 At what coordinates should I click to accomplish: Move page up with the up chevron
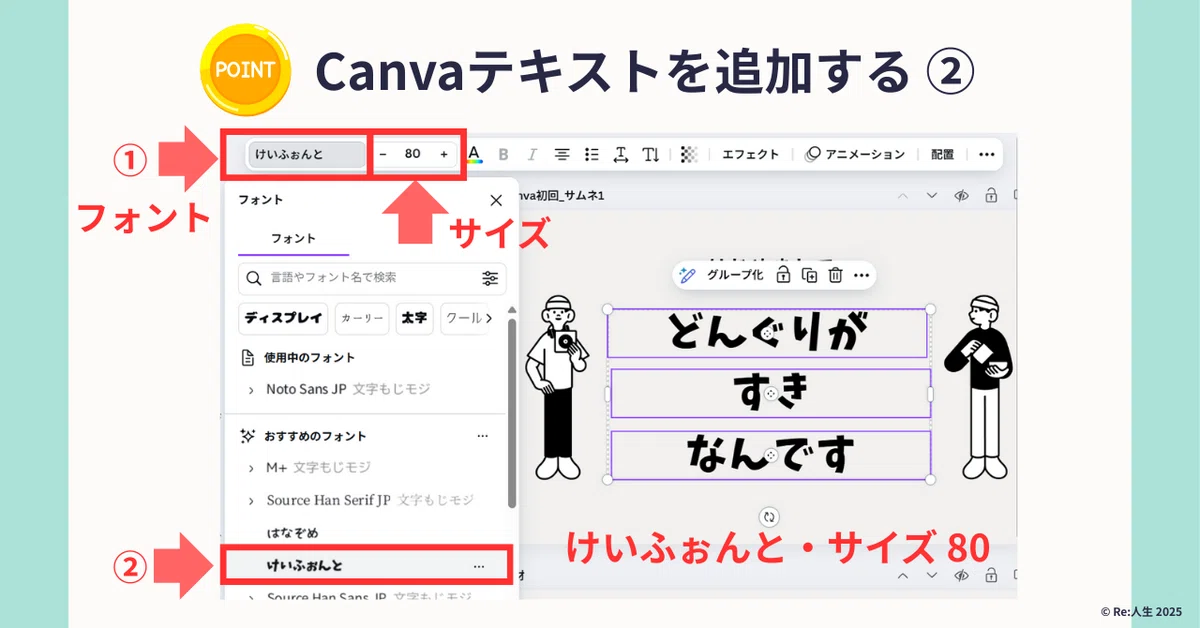click(x=903, y=196)
